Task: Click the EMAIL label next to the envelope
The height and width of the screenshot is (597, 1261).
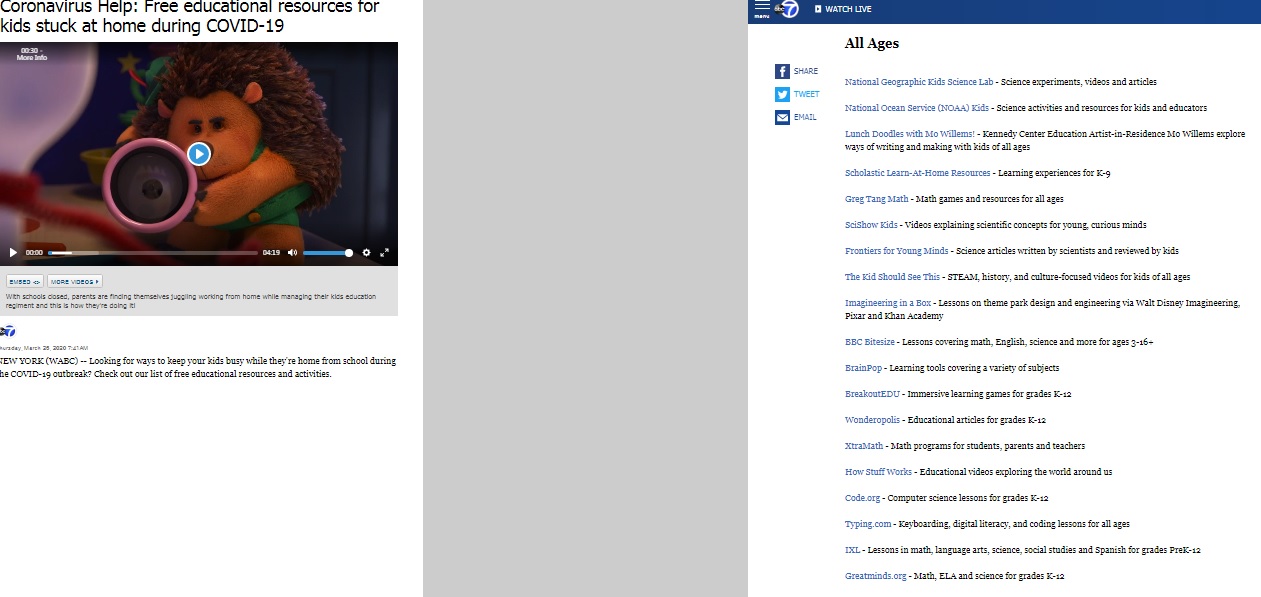Action: 805,118
